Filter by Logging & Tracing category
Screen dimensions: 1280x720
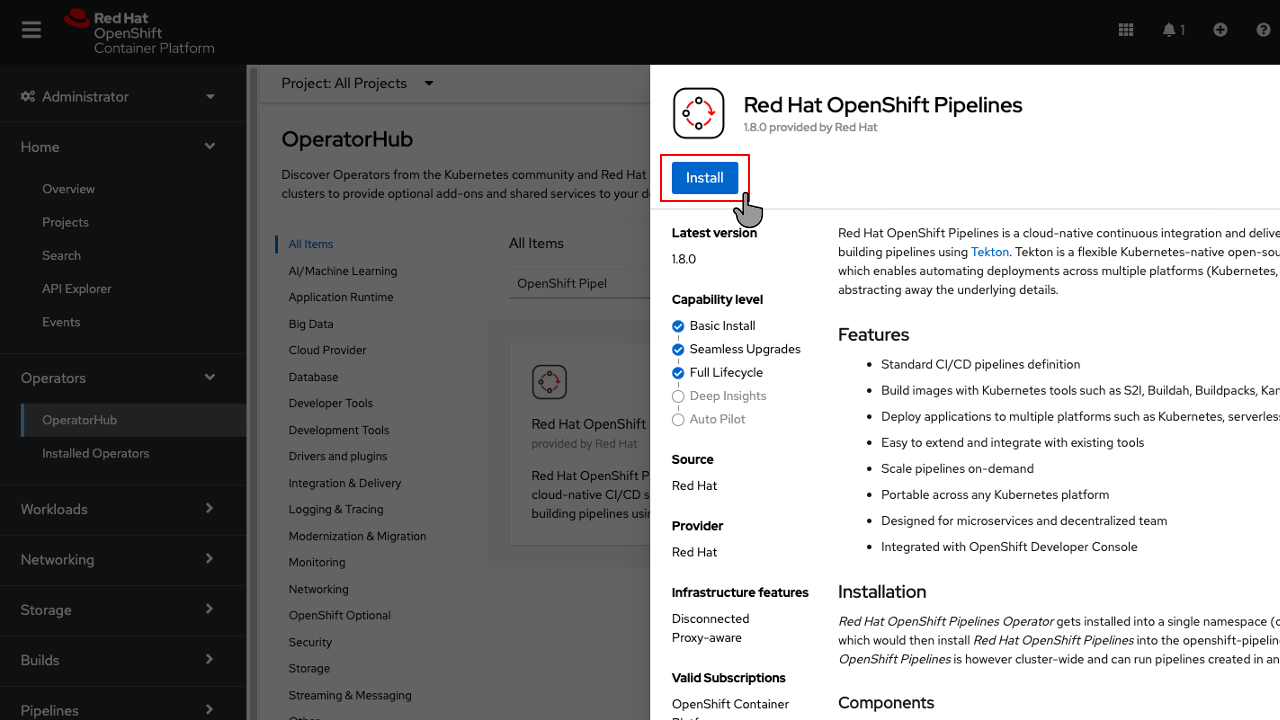coord(336,509)
